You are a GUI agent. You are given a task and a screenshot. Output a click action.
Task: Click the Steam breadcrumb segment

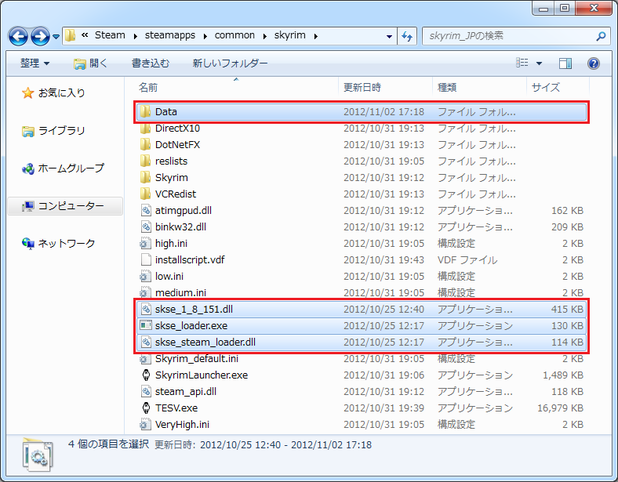(x=110, y=35)
